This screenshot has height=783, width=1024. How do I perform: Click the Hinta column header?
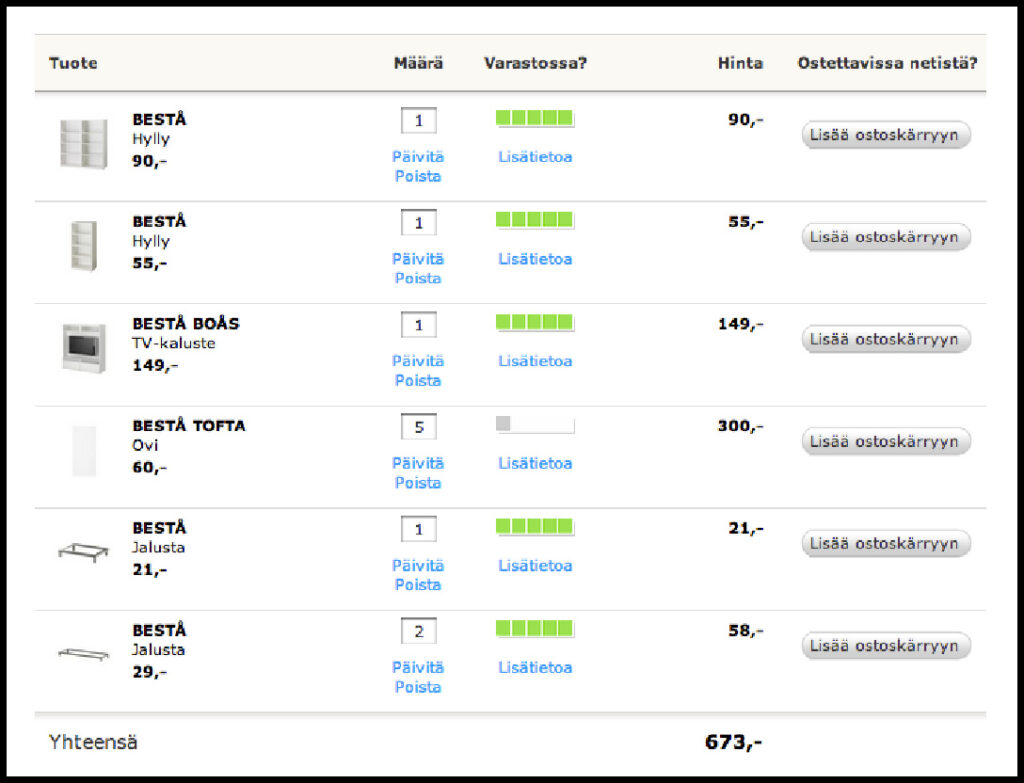[741, 63]
